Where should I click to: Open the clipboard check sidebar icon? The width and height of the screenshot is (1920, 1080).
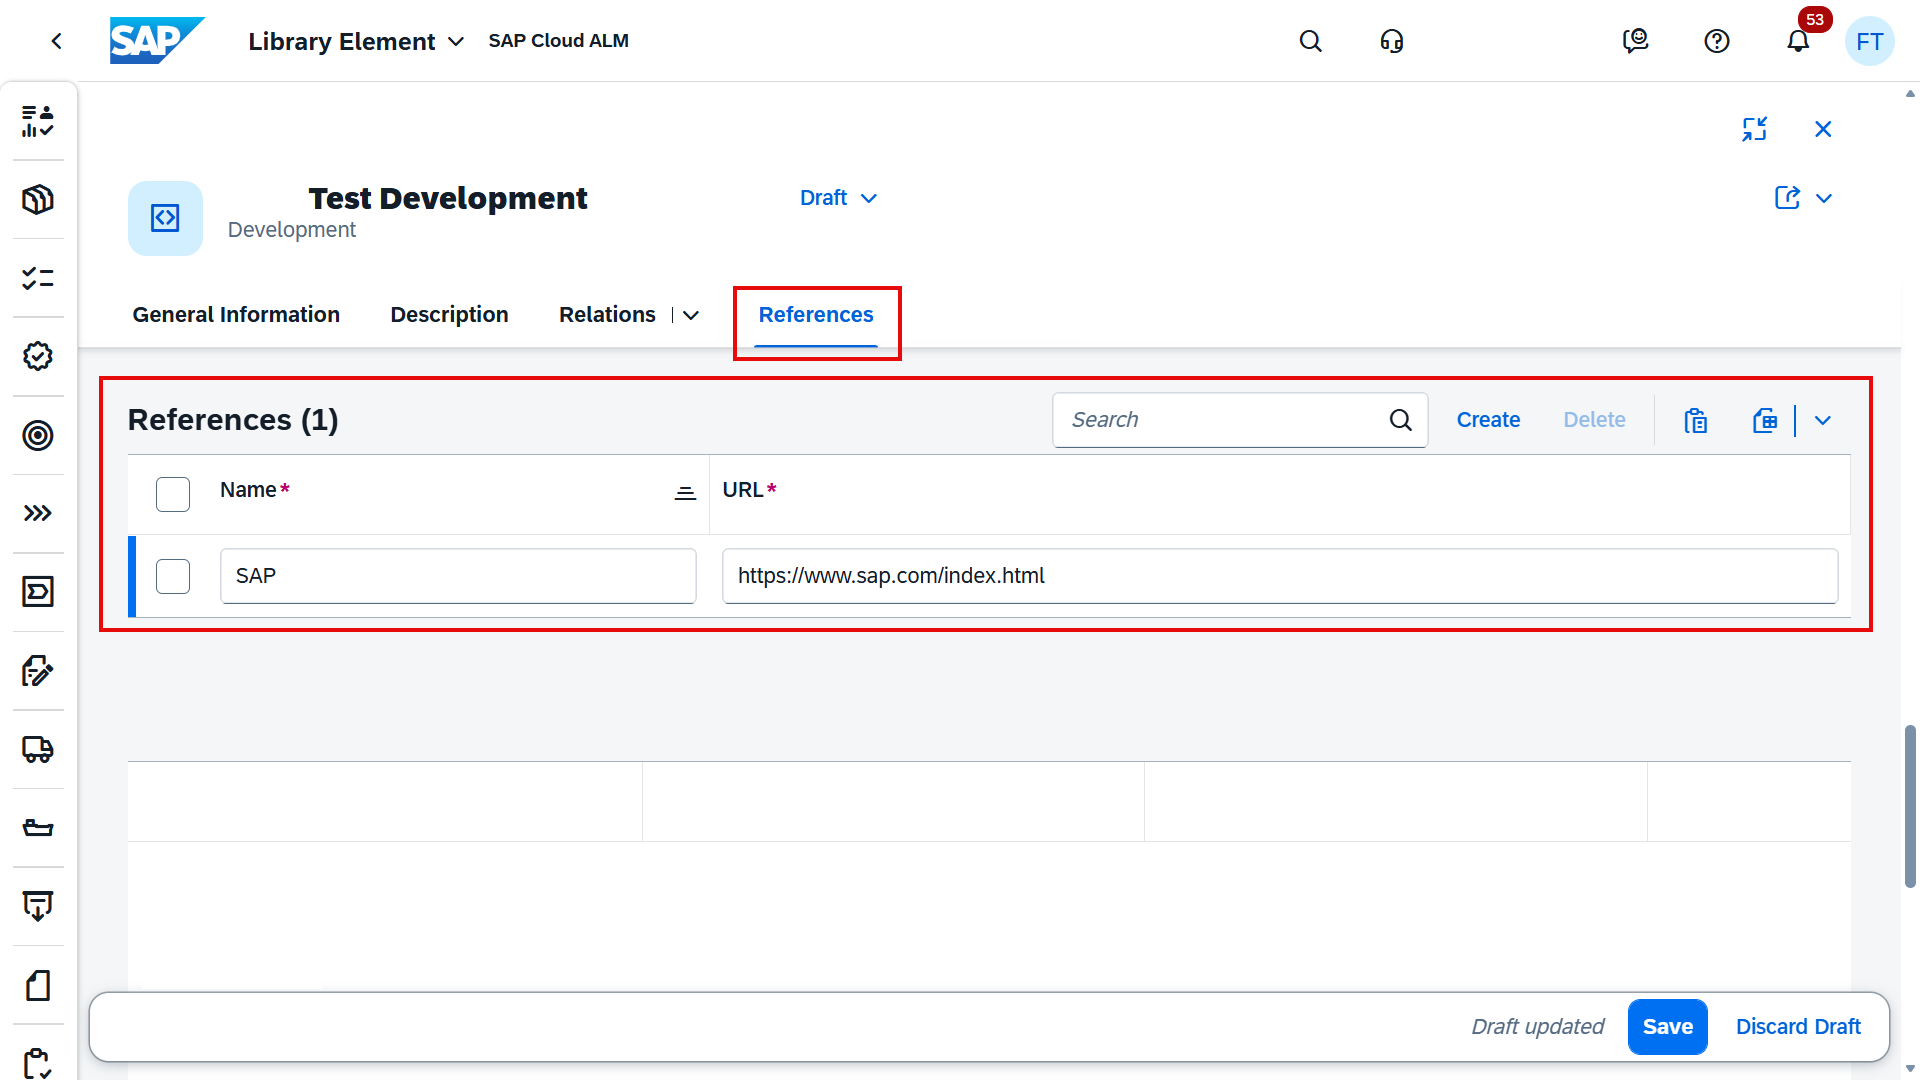click(x=38, y=1062)
